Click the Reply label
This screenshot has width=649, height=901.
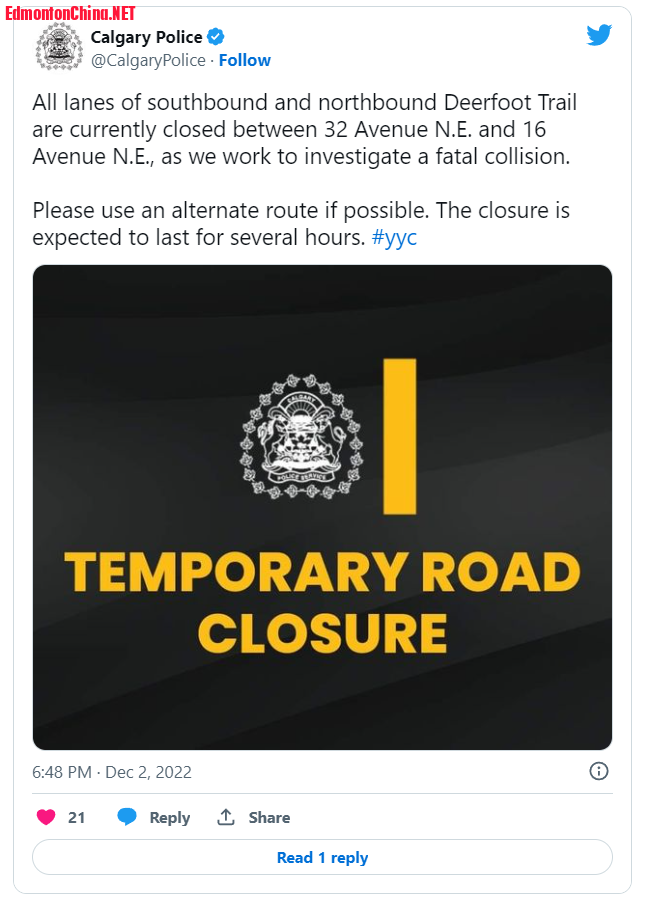(170, 817)
